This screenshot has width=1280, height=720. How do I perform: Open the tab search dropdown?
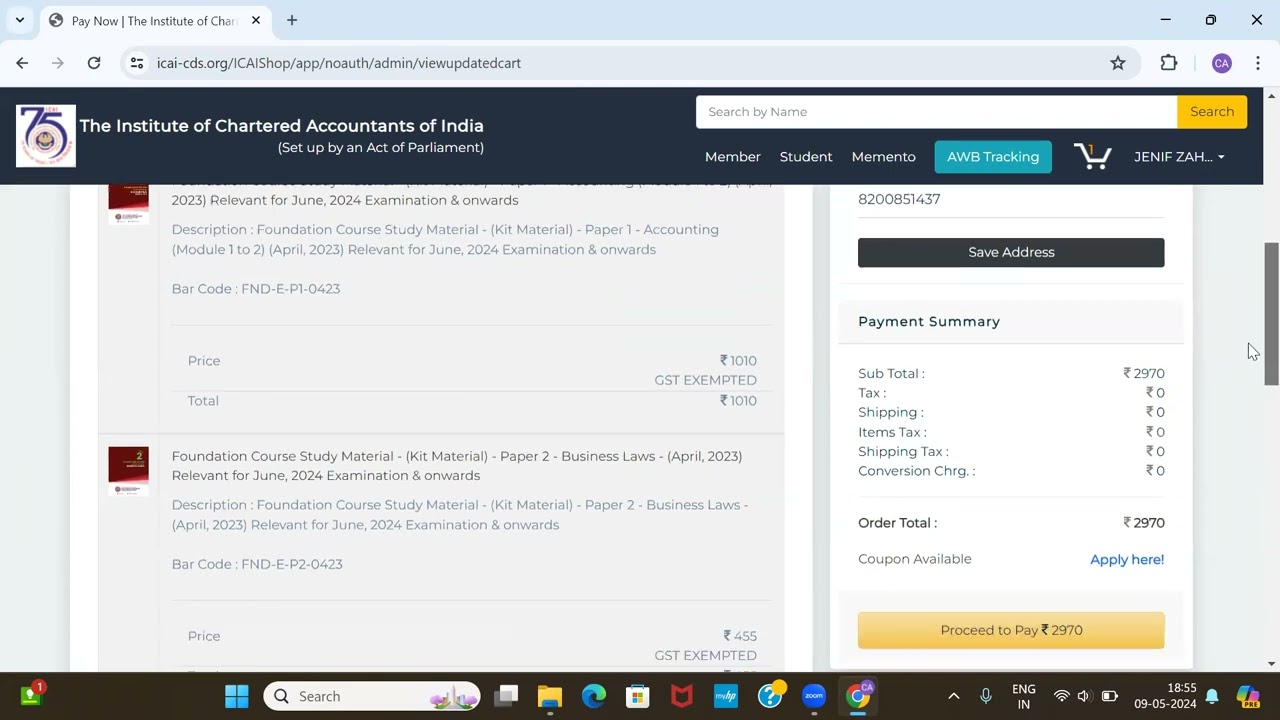[19, 20]
